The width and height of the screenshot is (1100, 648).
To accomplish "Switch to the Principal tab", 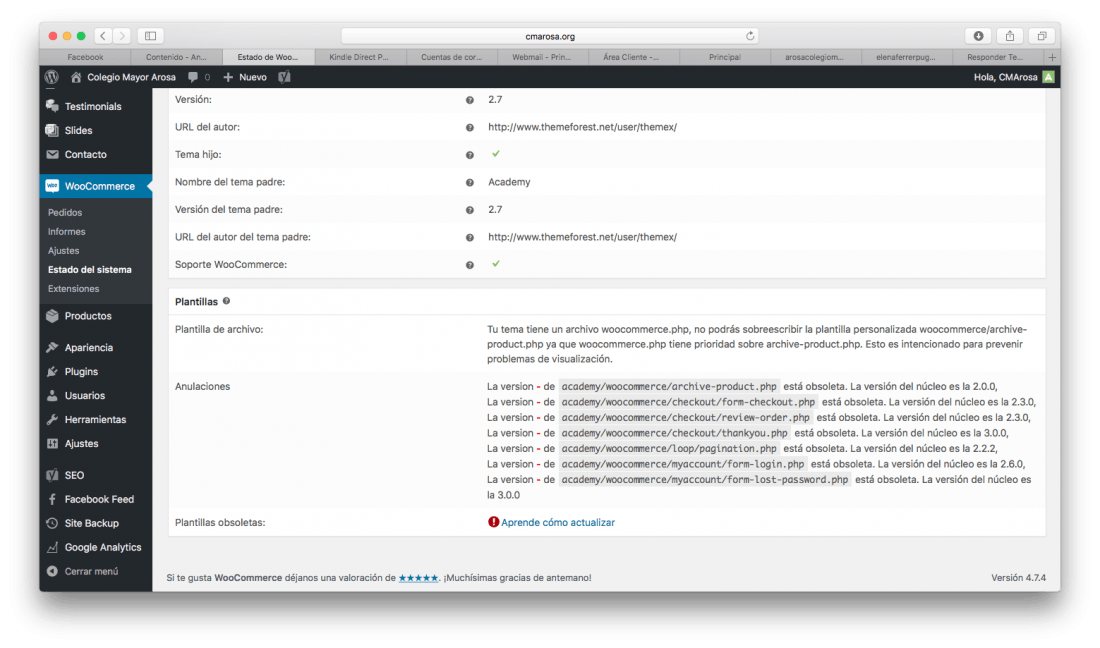I will point(725,57).
